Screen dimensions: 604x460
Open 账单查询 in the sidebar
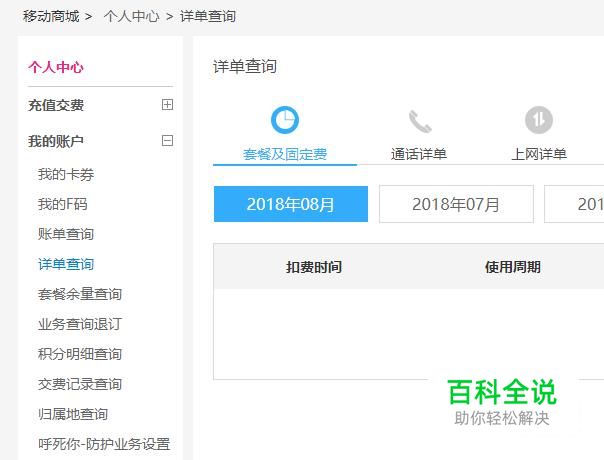[66, 234]
